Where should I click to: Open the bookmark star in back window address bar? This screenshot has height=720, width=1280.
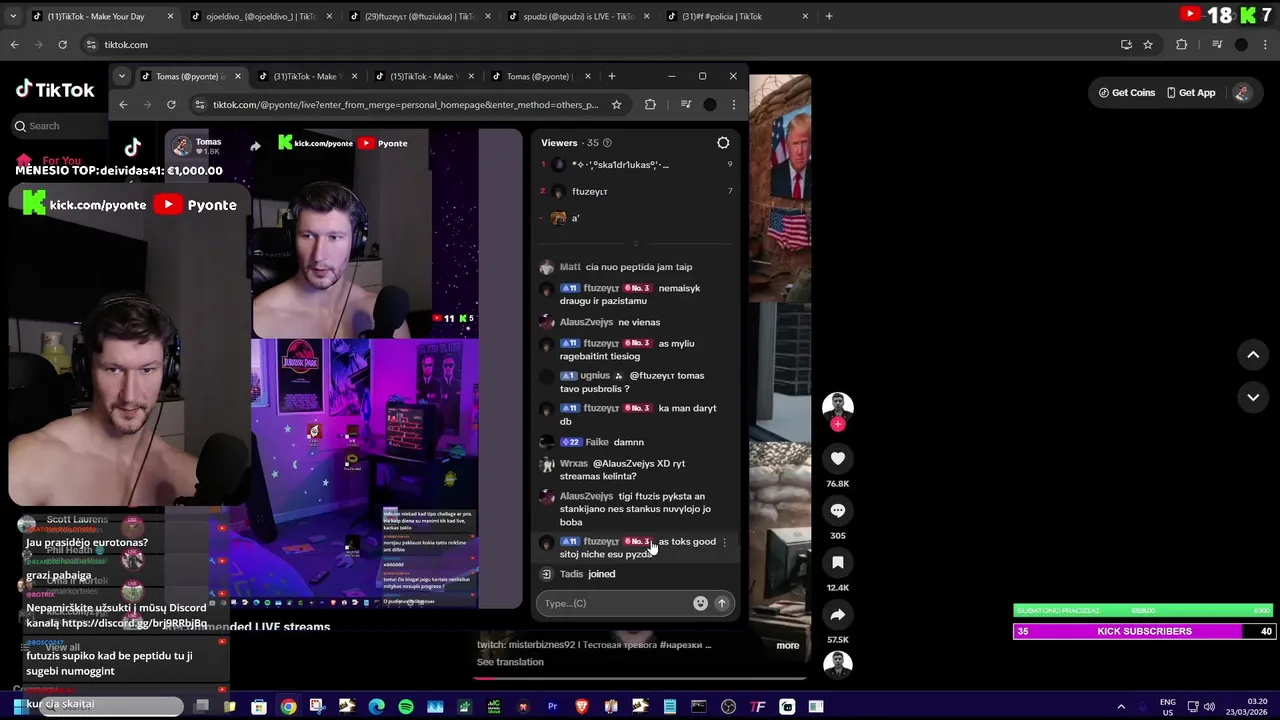click(x=1148, y=45)
